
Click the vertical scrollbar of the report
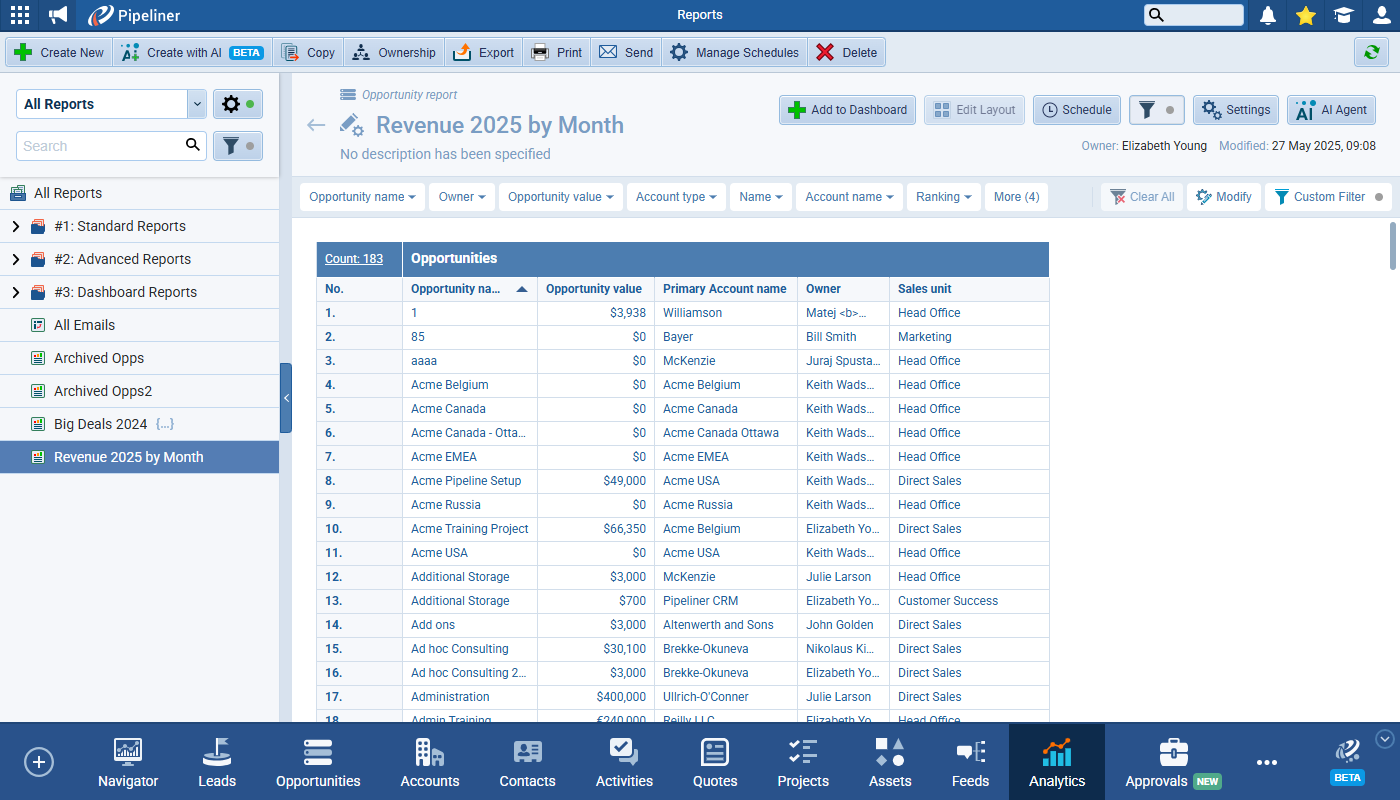pyautogui.click(x=1392, y=246)
